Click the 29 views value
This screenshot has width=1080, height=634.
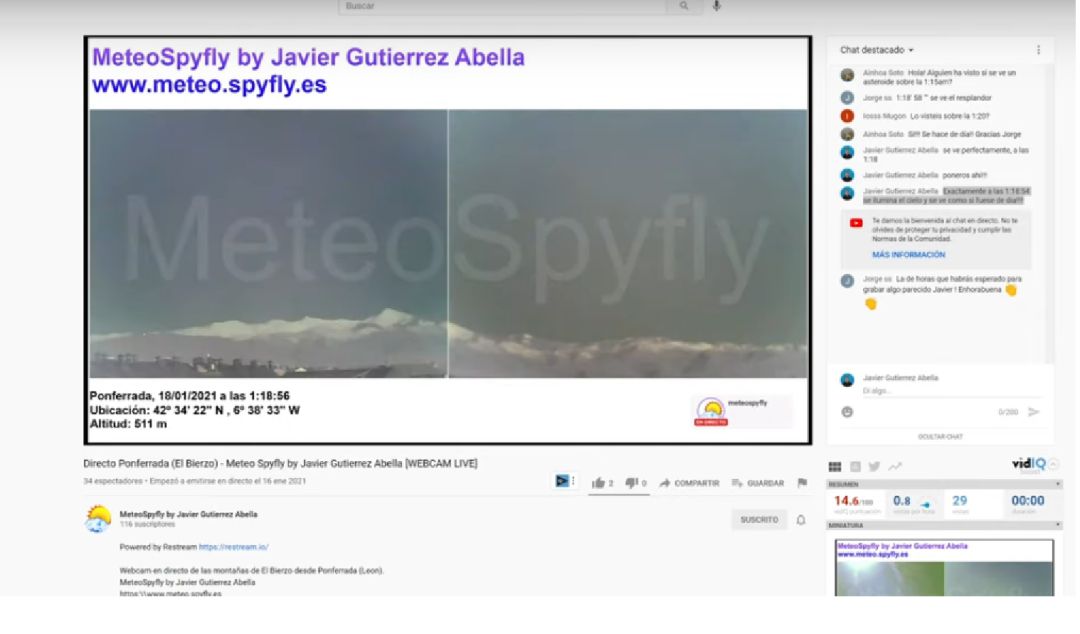(959, 501)
